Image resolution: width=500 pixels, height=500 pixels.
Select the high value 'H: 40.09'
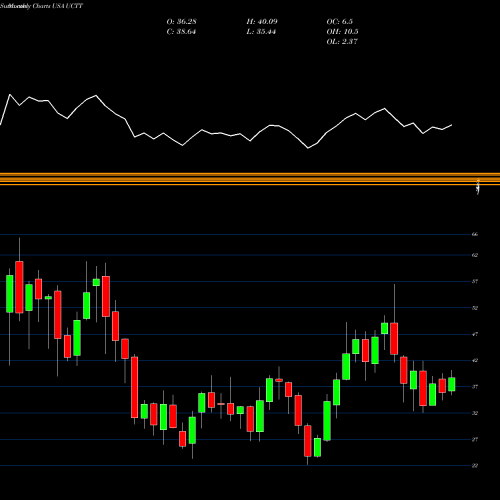point(262,21)
